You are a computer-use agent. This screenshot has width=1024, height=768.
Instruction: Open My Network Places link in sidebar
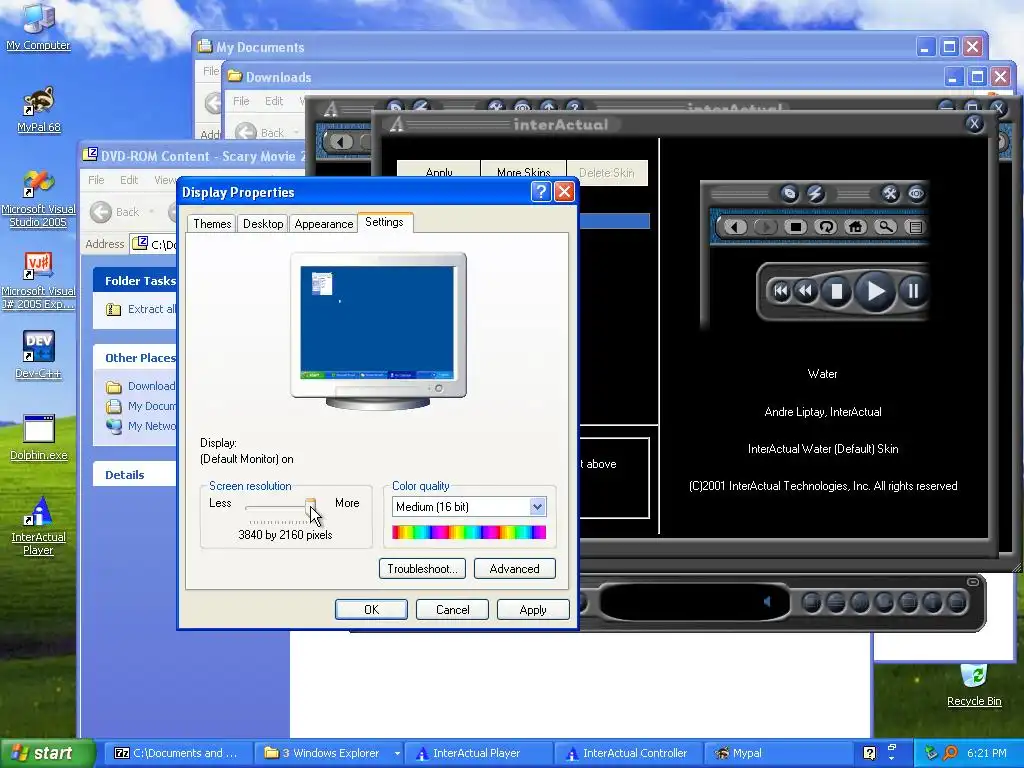pos(152,426)
